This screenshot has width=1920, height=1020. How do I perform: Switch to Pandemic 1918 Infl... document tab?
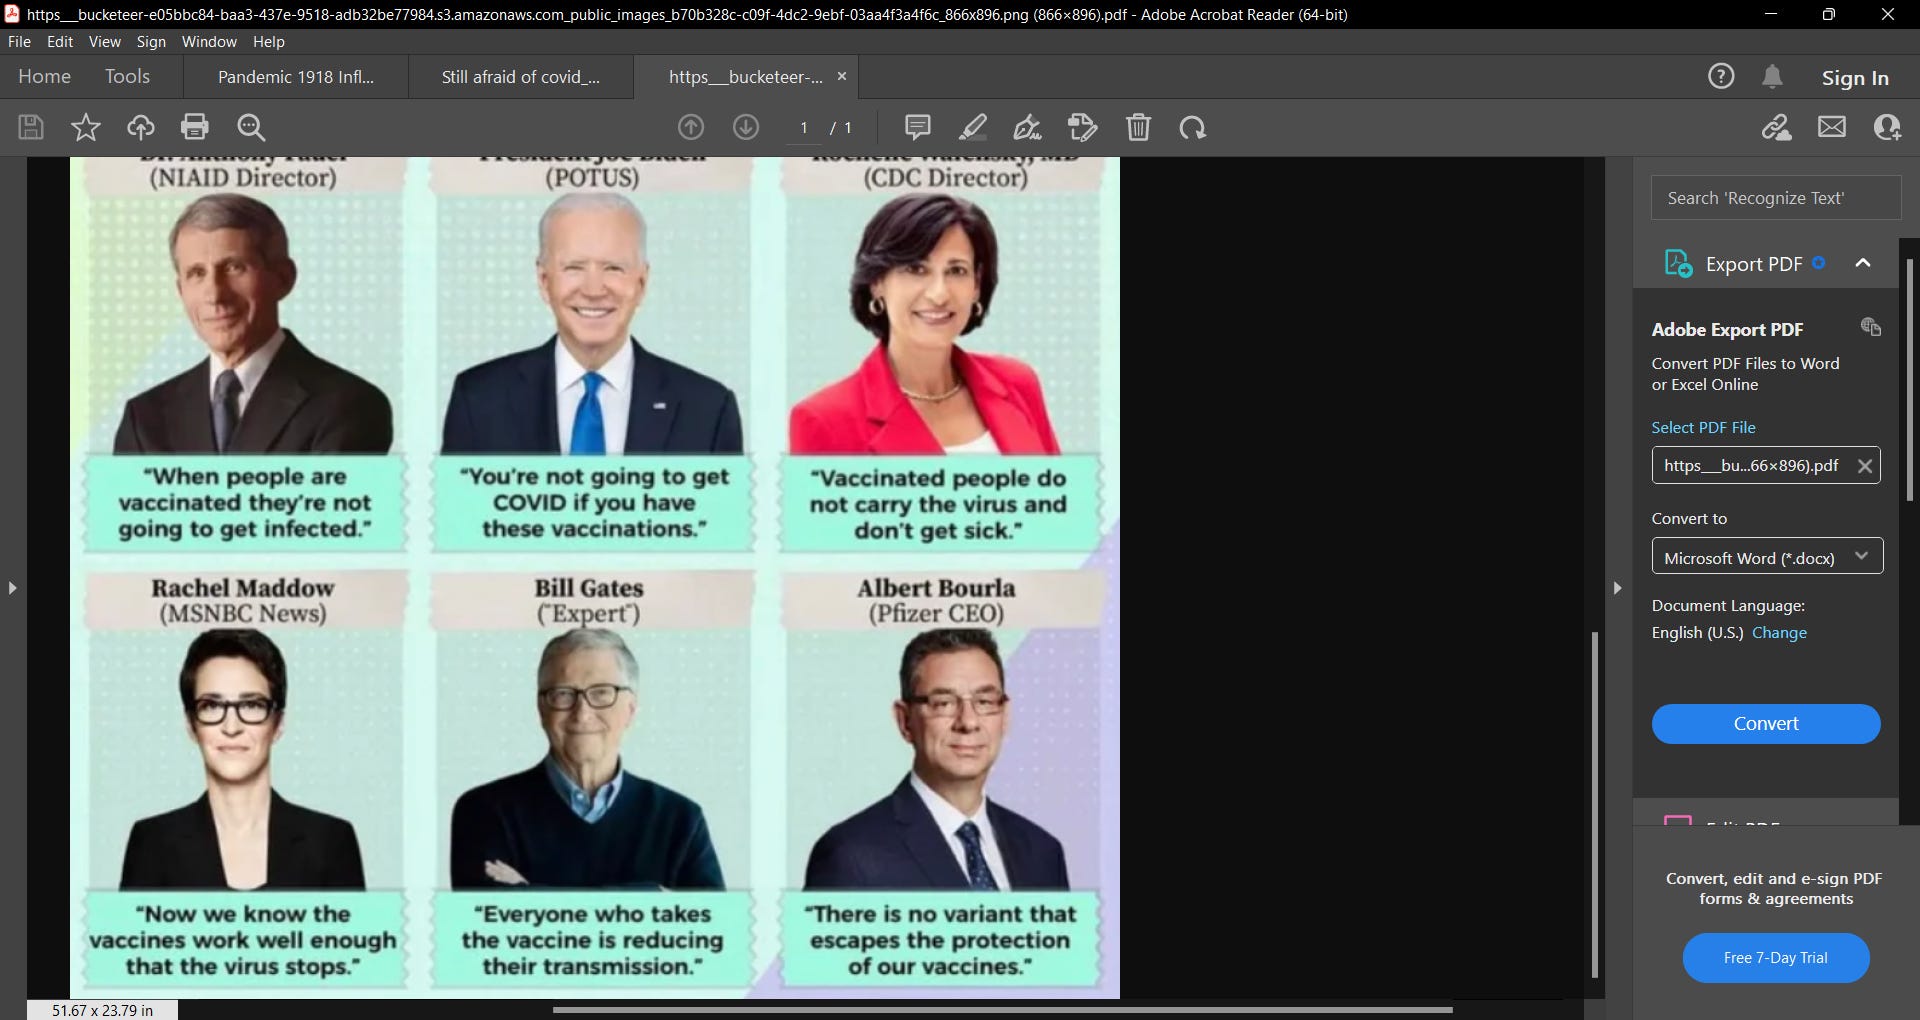click(296, 77)
